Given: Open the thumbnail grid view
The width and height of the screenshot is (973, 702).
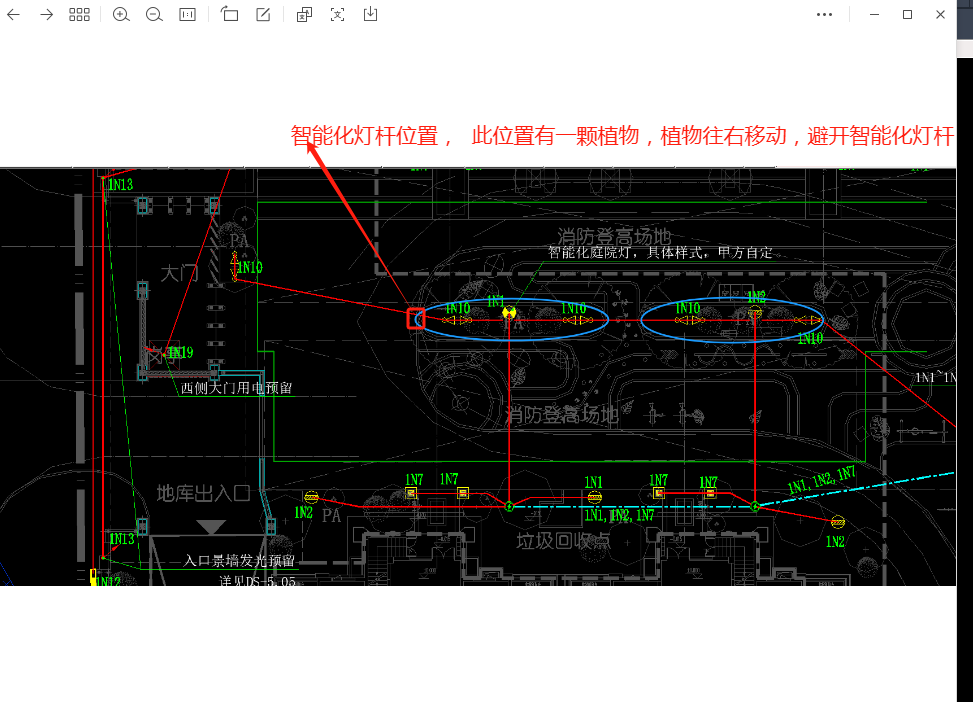Looking at the screenshot, I should point(79,15).
